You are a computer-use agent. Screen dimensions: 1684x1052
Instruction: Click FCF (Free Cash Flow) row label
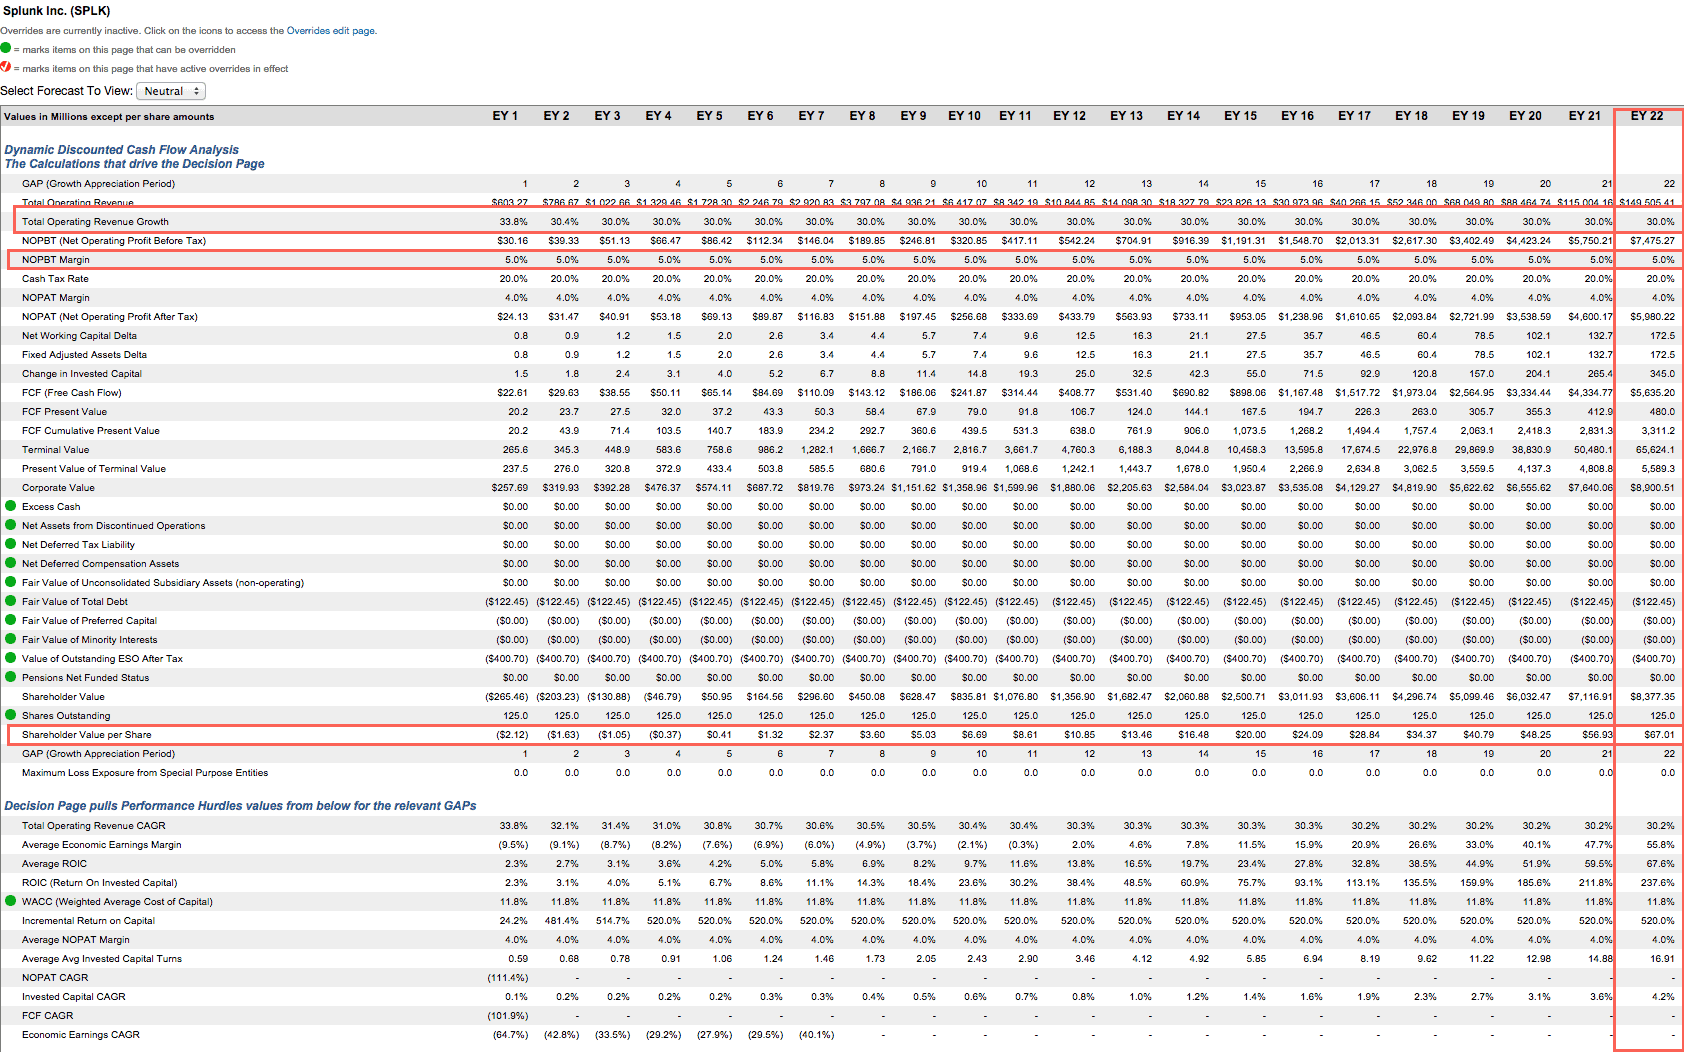point(72,393)
